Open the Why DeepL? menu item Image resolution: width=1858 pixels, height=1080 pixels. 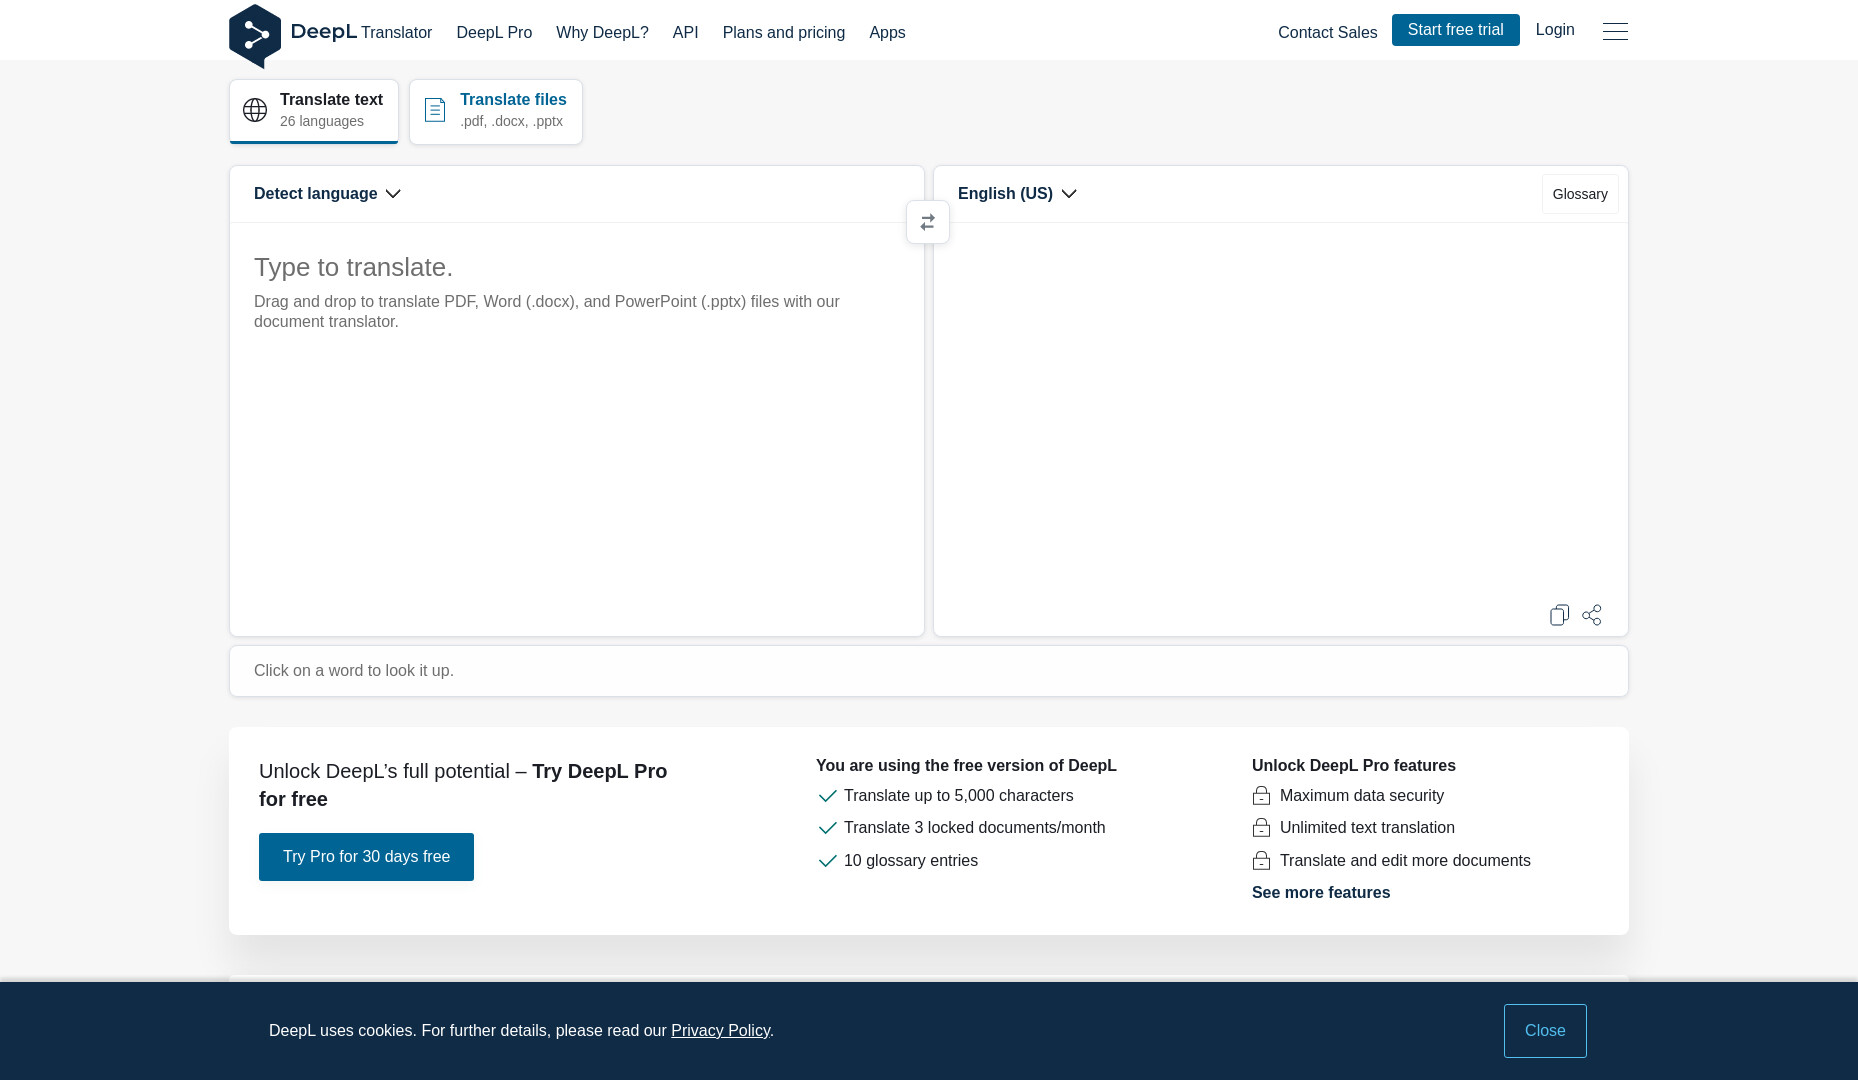[602, 33]
